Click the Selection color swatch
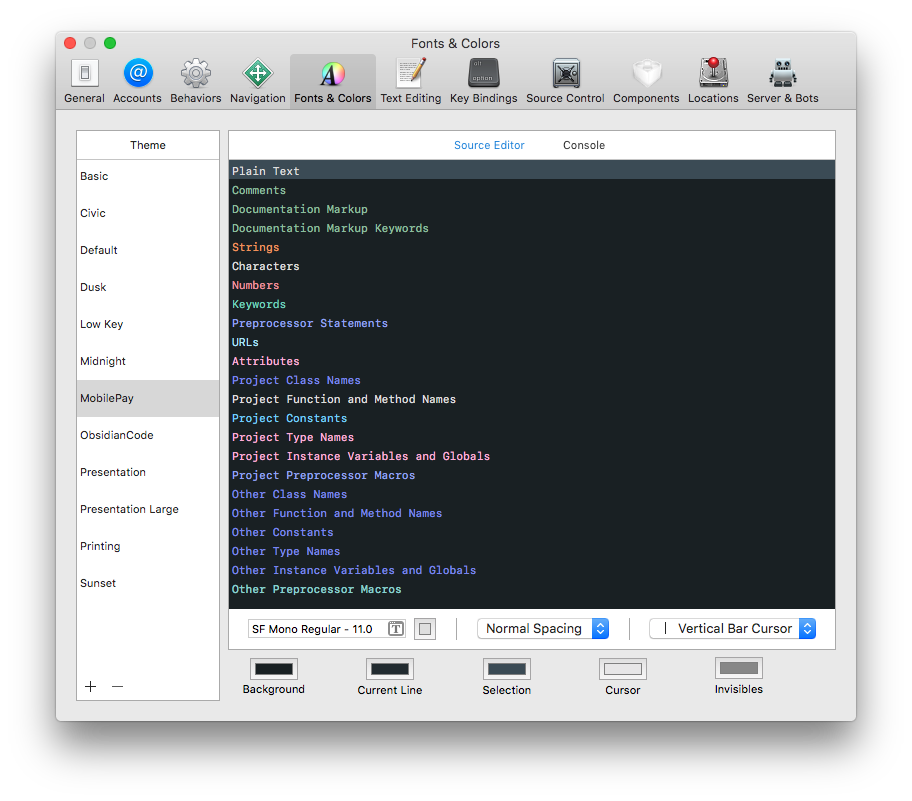 coord(507,669)
